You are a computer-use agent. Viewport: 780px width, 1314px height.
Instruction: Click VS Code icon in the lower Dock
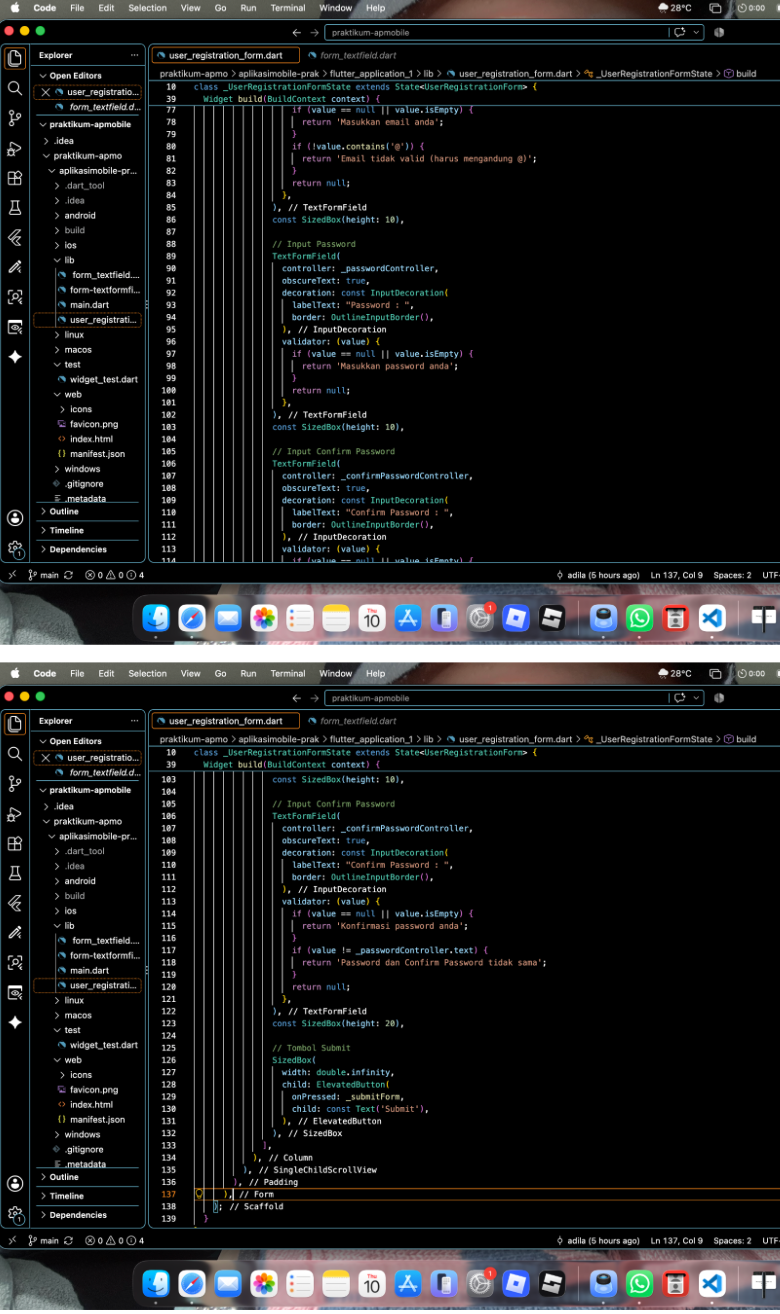pyautogui.click(x=711, y=1284)
